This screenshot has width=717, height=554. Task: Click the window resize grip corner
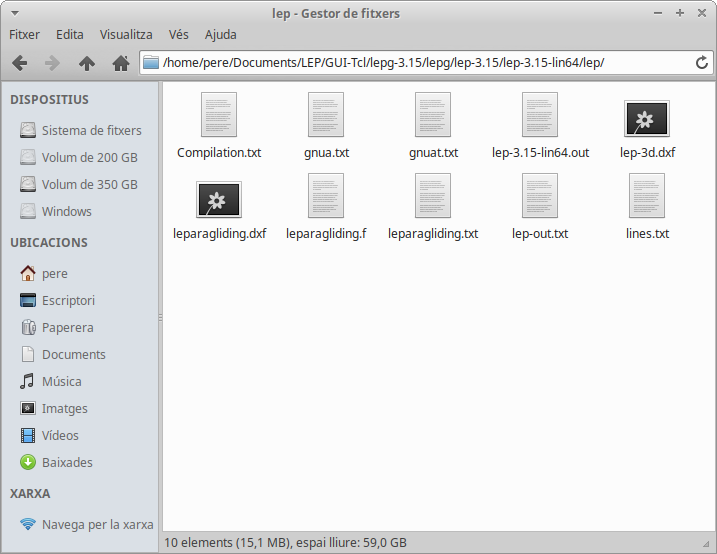[x=706, y=543]
